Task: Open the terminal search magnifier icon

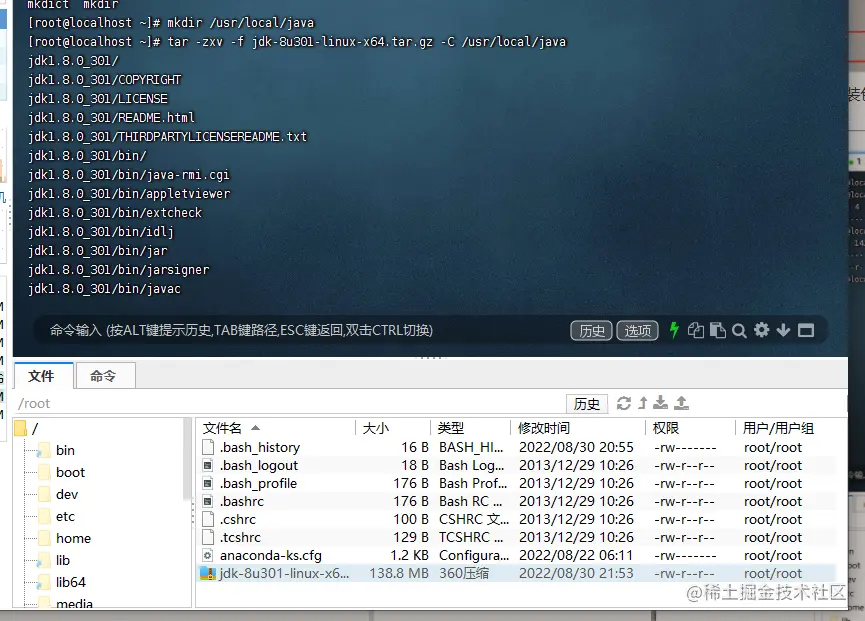Action: (x=739, y=331)
